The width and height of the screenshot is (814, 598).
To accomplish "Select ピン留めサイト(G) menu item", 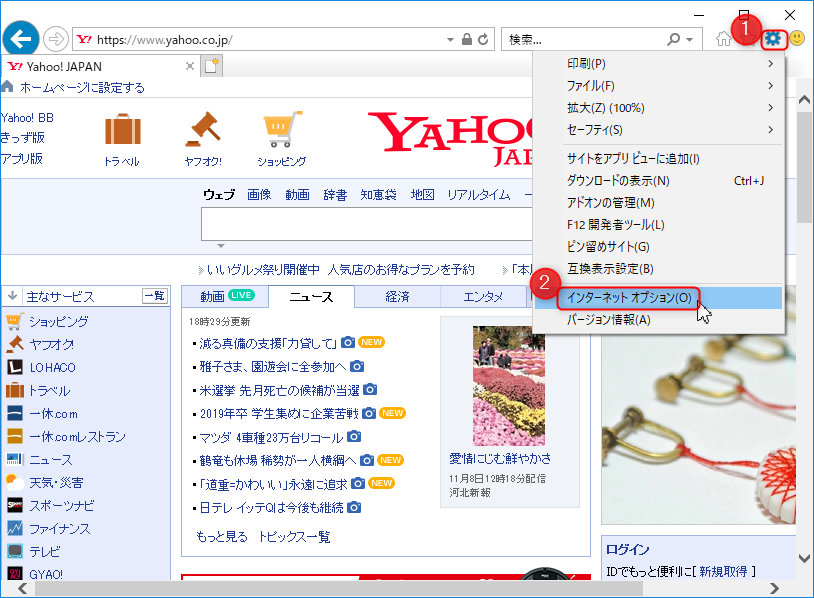I will 659,247.
